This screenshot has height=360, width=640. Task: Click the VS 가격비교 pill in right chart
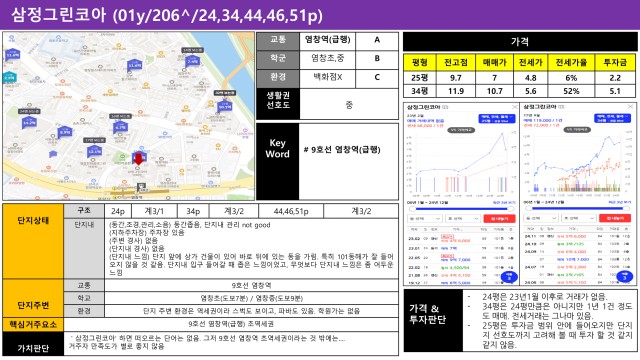tap(577, 129)
